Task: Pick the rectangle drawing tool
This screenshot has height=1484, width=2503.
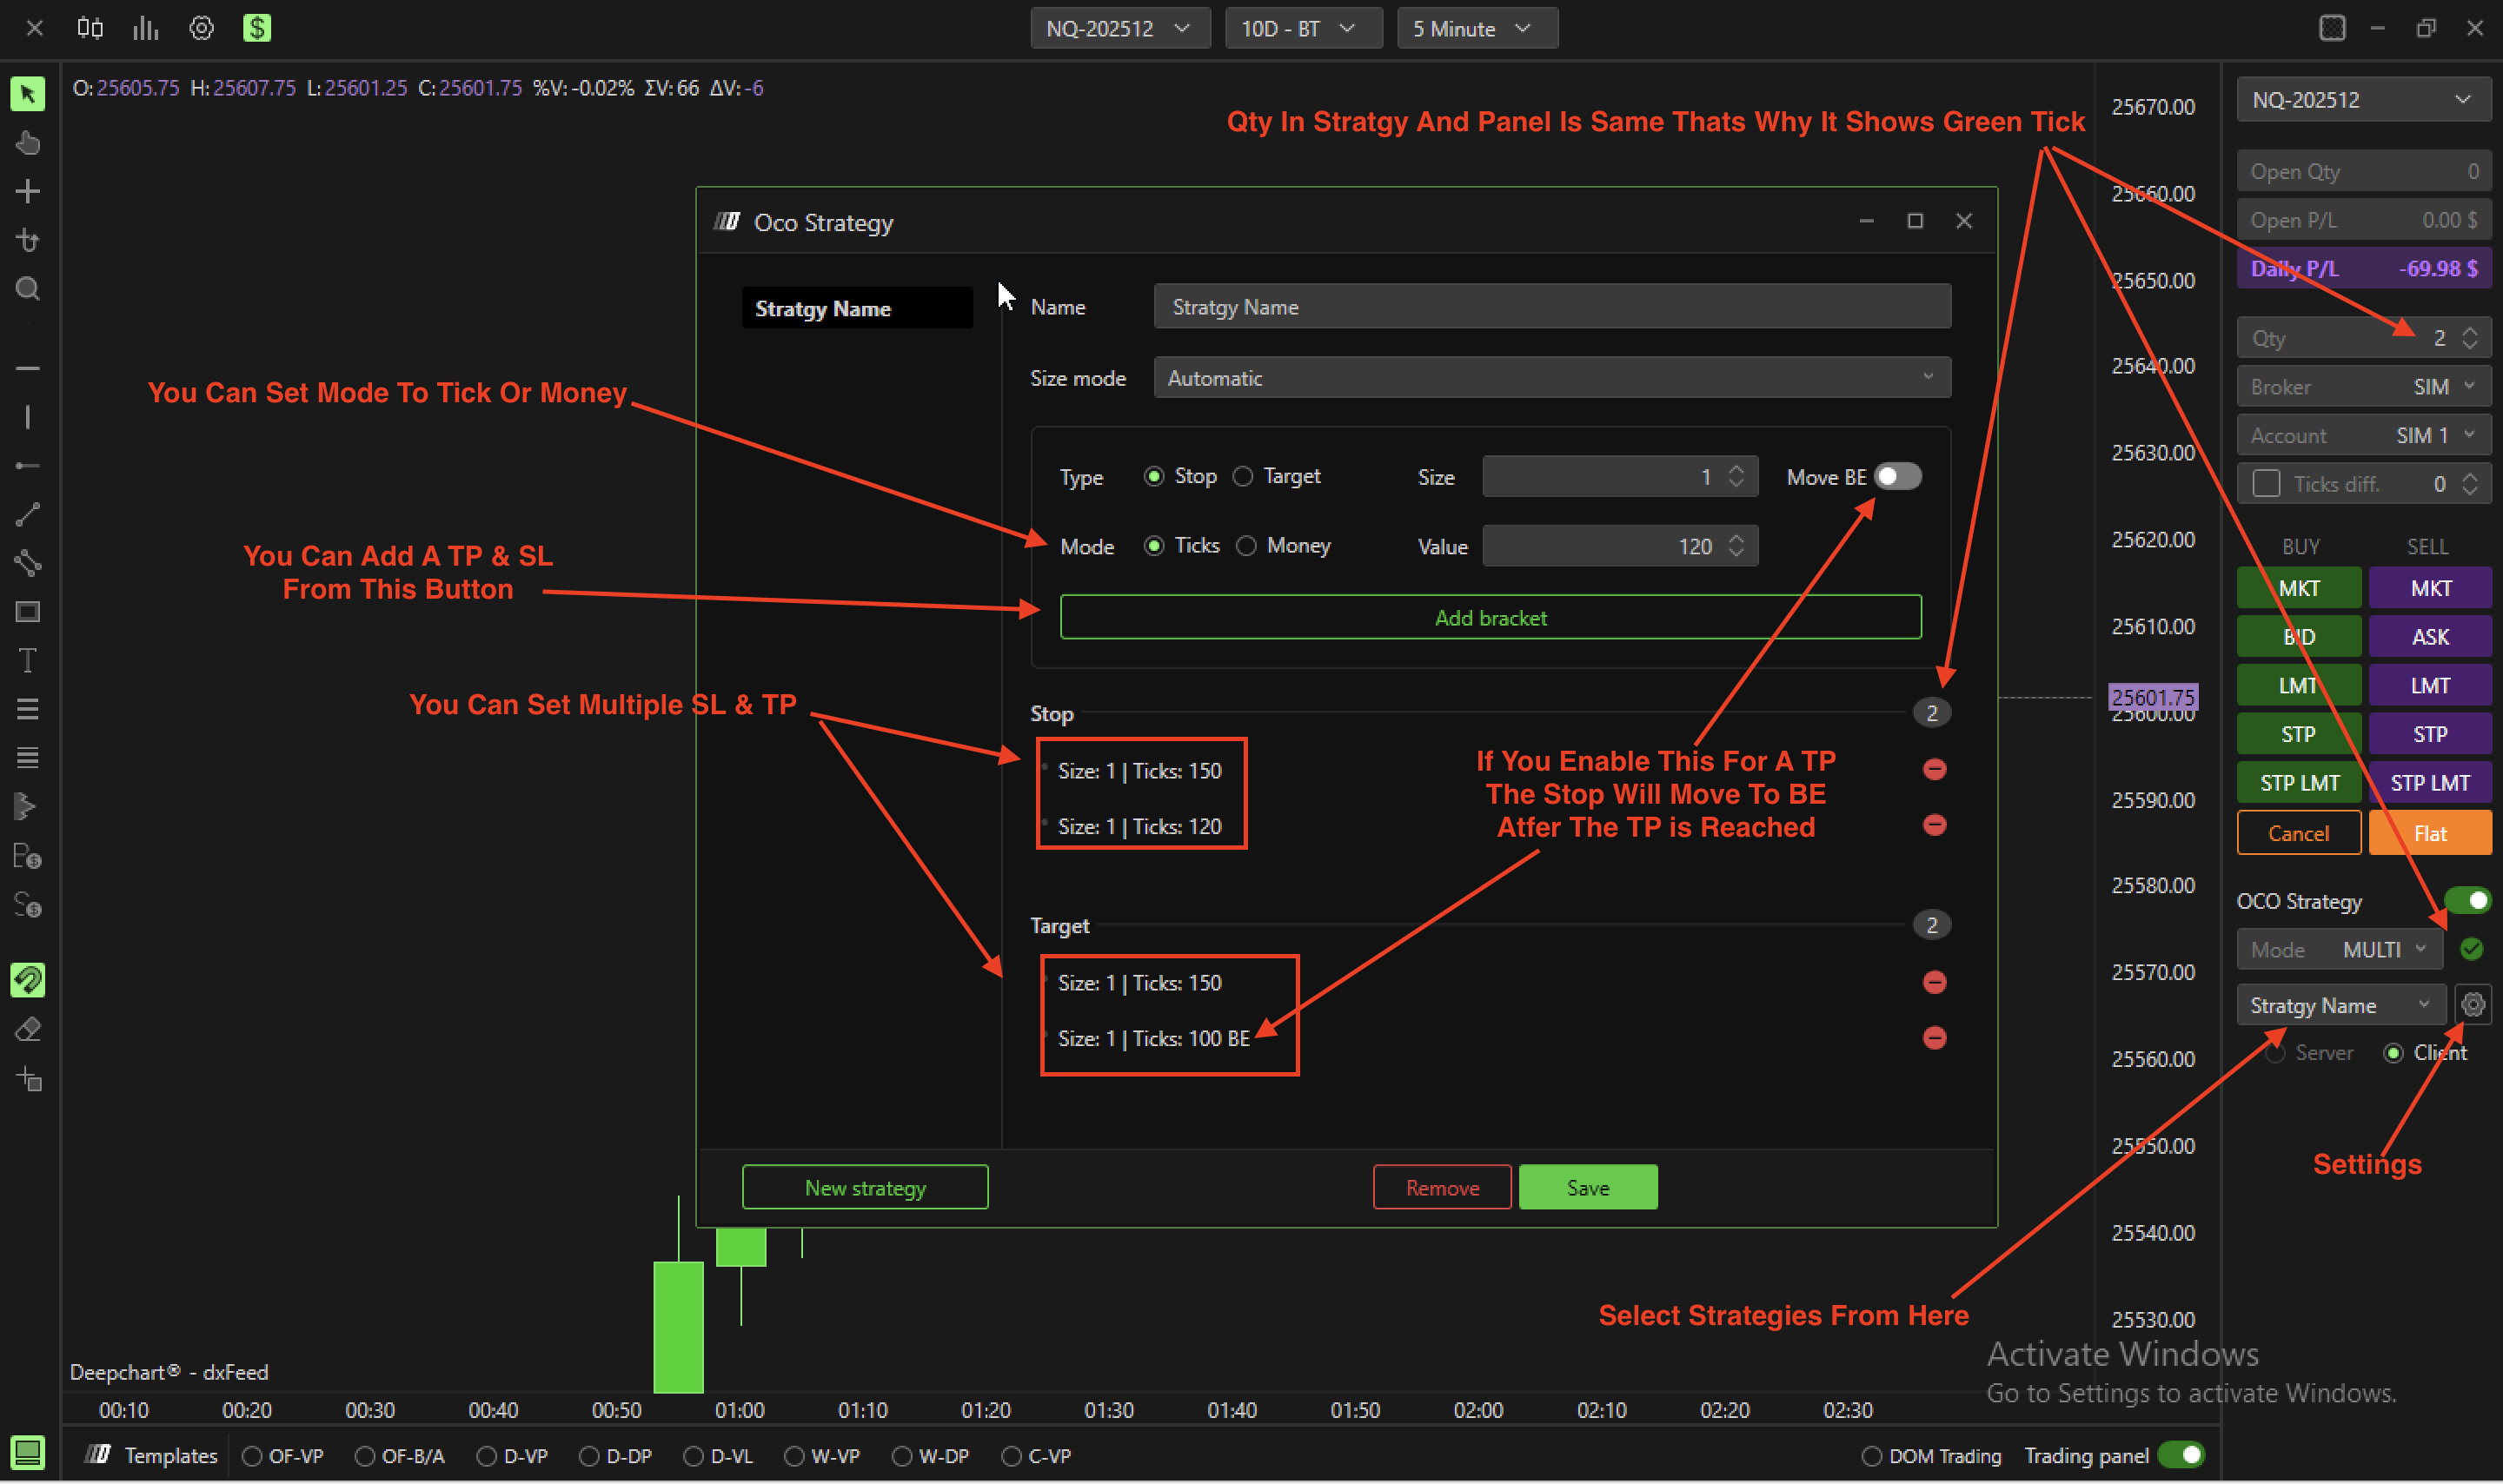Action: 28,612
